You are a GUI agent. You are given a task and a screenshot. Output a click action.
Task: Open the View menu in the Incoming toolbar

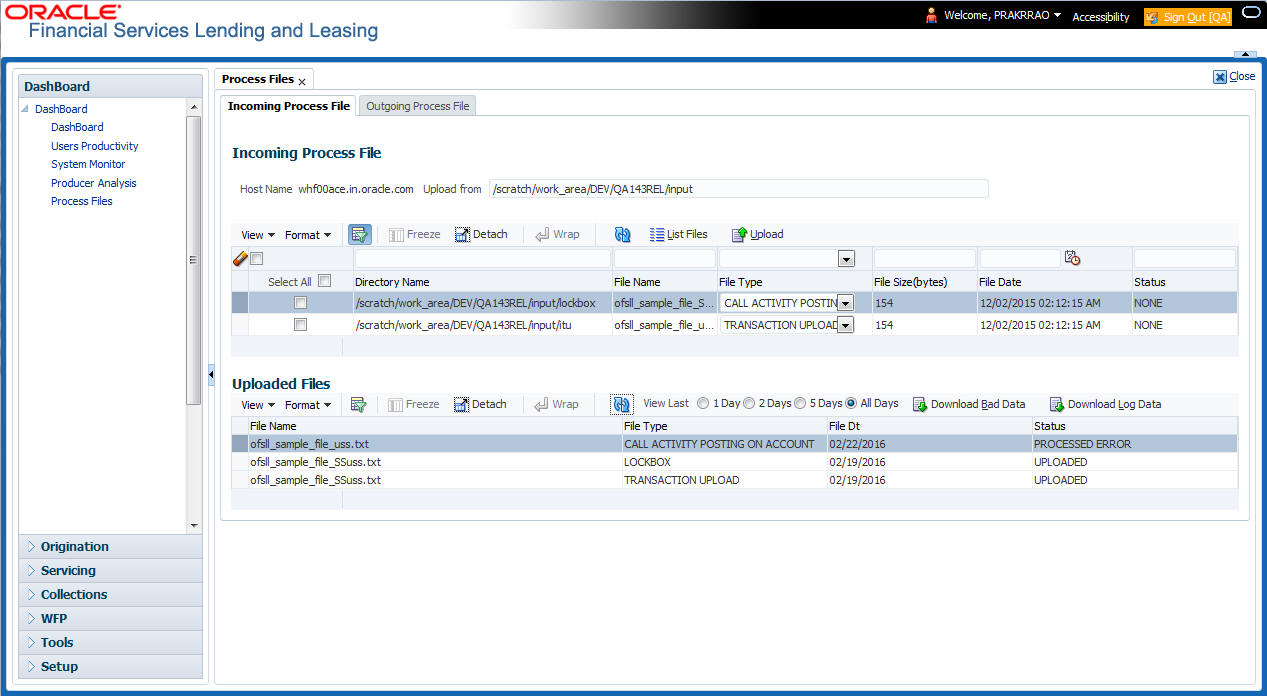tap(258, 235)
